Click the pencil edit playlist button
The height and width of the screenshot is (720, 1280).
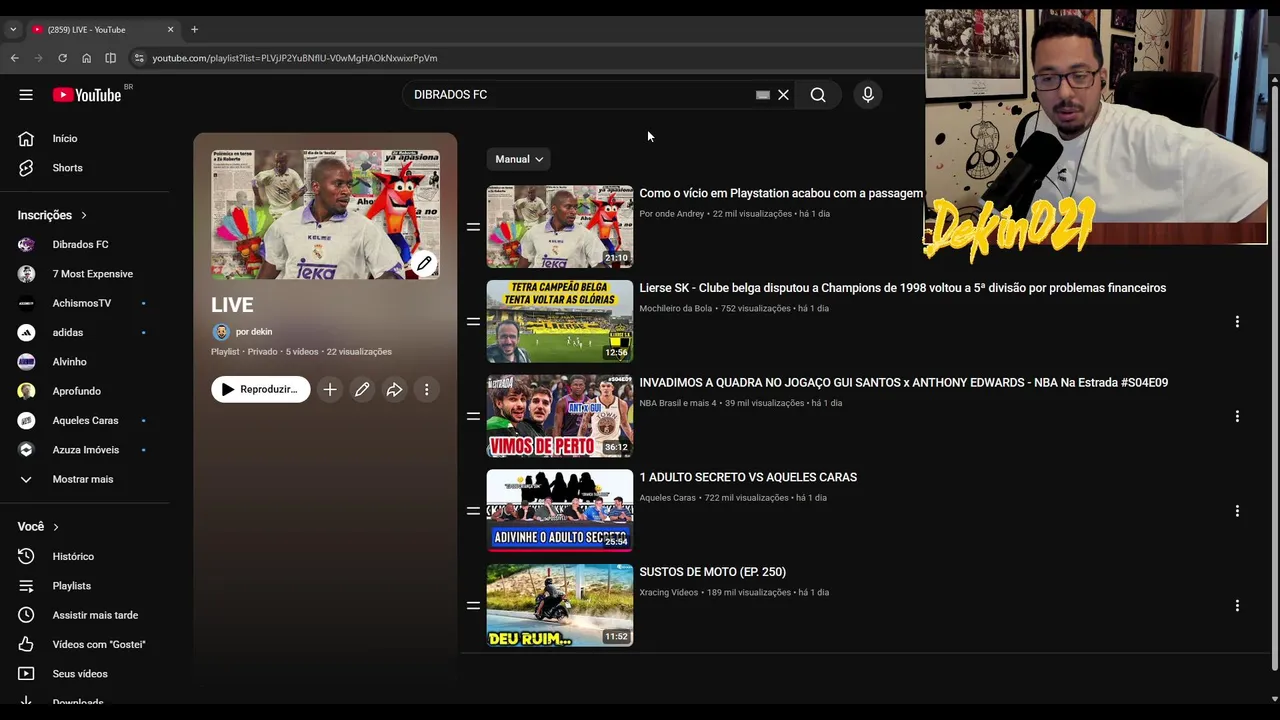point(362,390)
